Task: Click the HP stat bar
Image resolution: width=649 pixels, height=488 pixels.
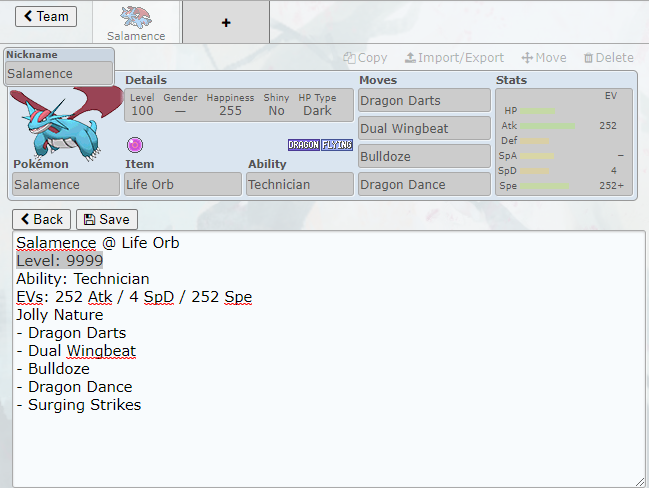Action: click(537, 111)
